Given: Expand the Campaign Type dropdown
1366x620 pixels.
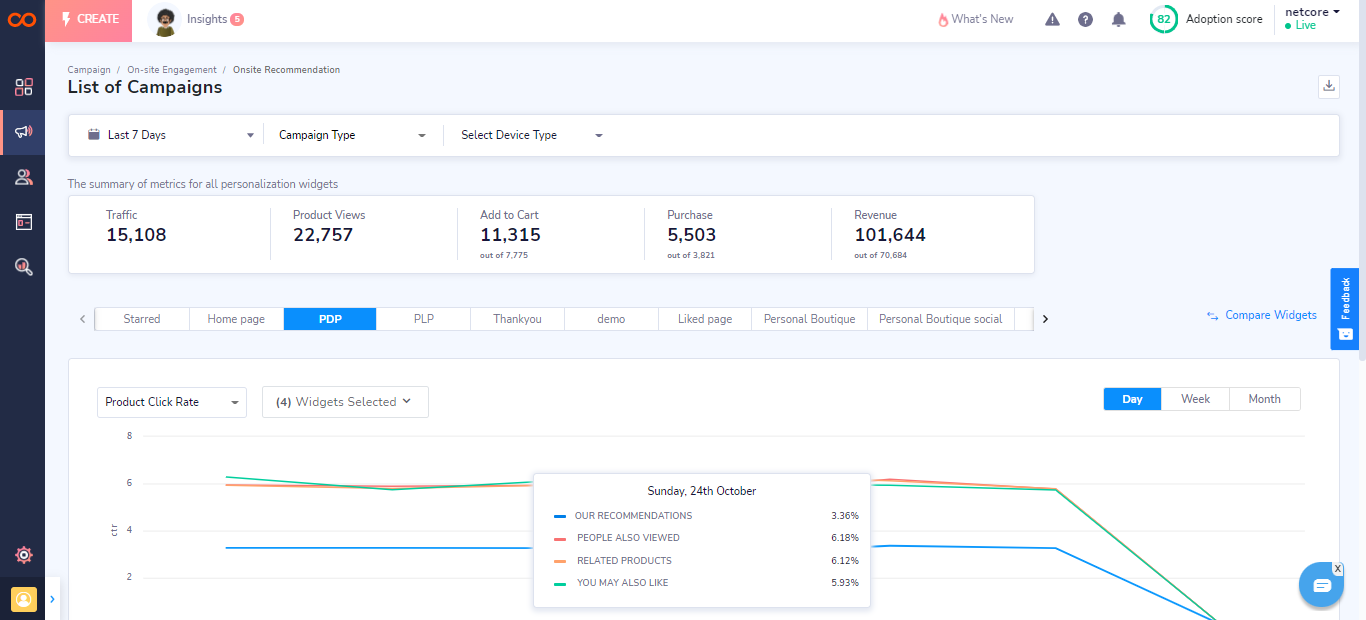Looking at the screenshot, I should 352,135.
